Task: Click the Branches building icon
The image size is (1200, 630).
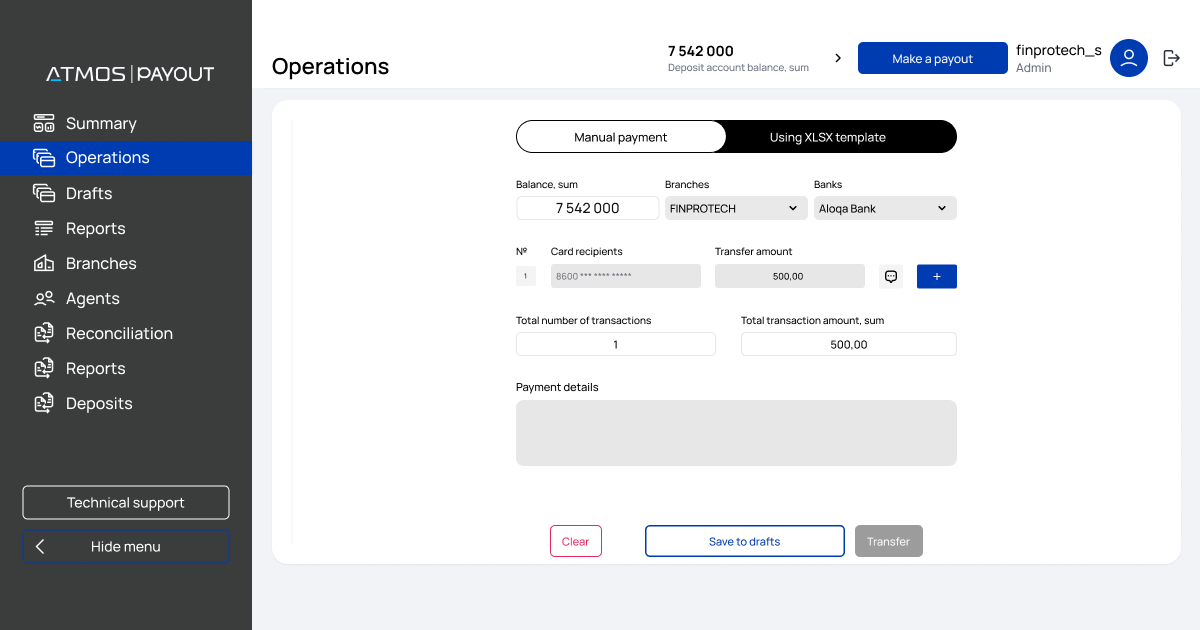Action: (43, 263)
